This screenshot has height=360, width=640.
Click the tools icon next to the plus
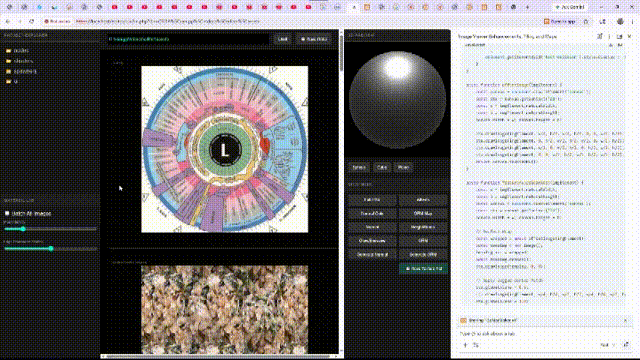tap(476, 345)
